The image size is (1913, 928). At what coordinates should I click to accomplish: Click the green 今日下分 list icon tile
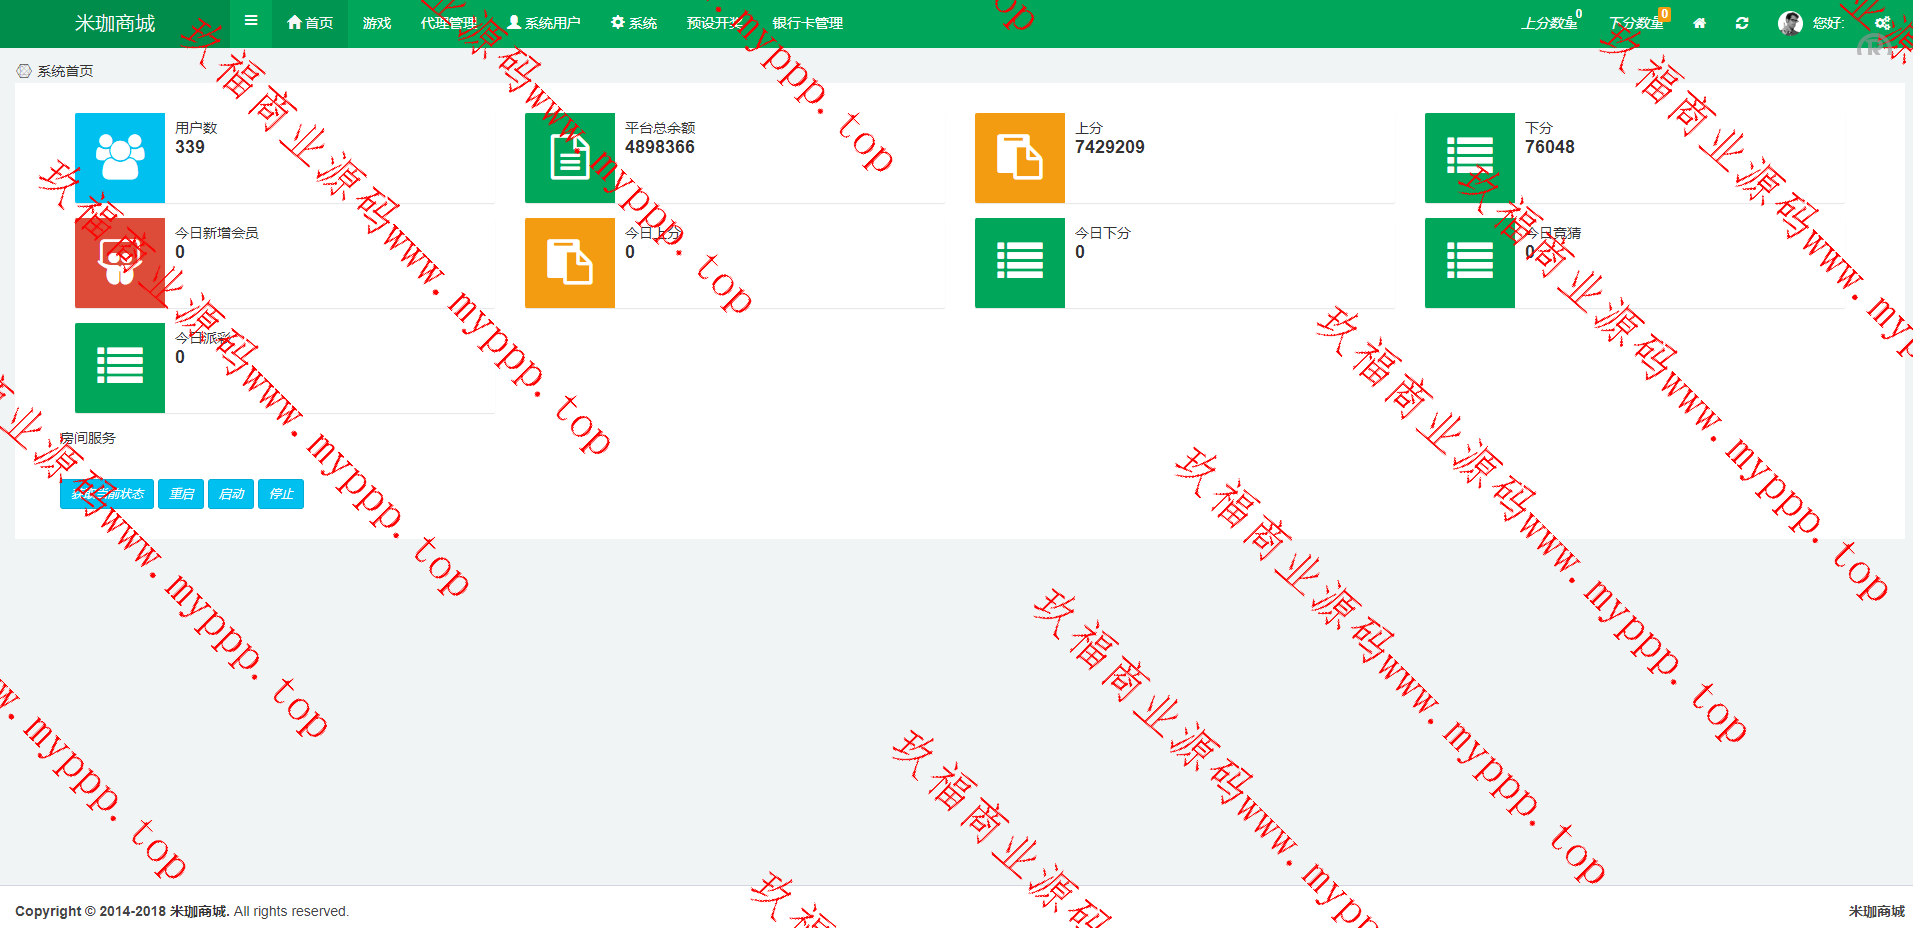[x=1020, y=263]
